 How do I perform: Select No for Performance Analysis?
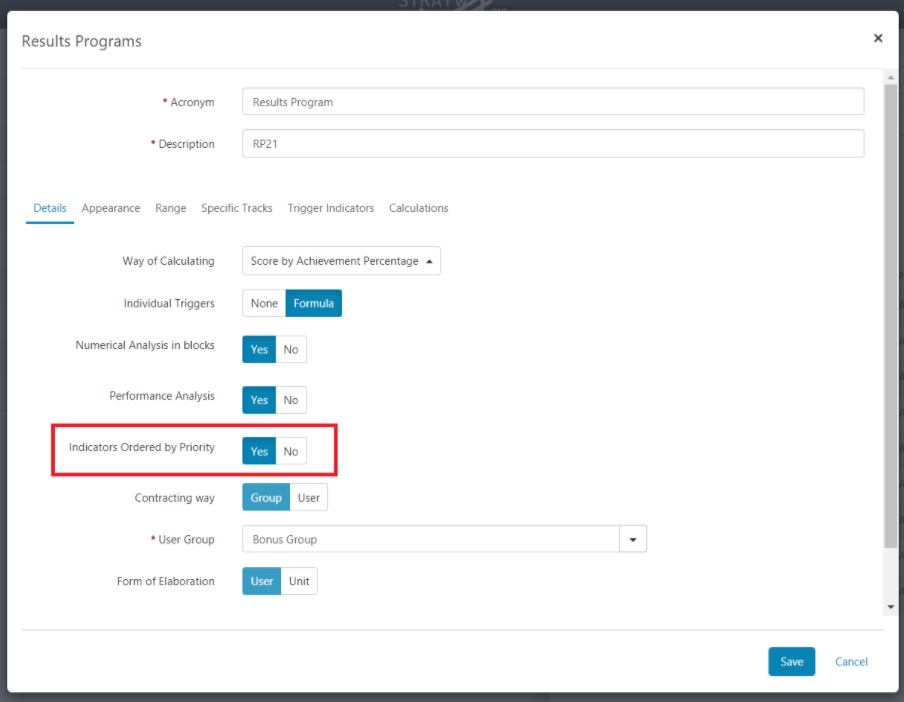click(x=291, y=400)
